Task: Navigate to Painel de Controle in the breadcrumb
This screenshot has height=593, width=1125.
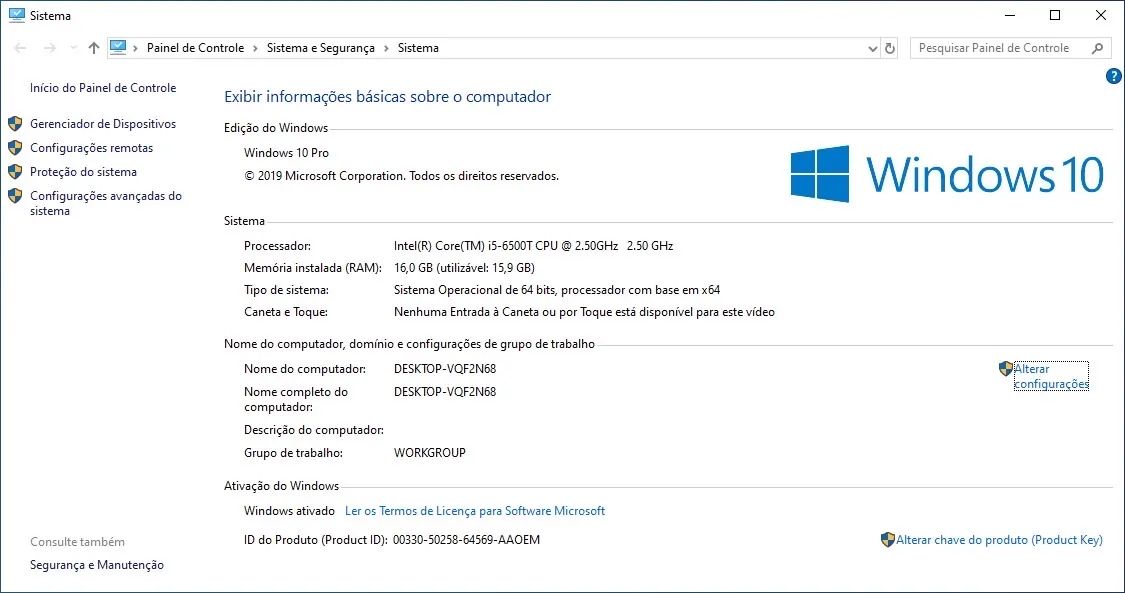Action: pos(195,47)
